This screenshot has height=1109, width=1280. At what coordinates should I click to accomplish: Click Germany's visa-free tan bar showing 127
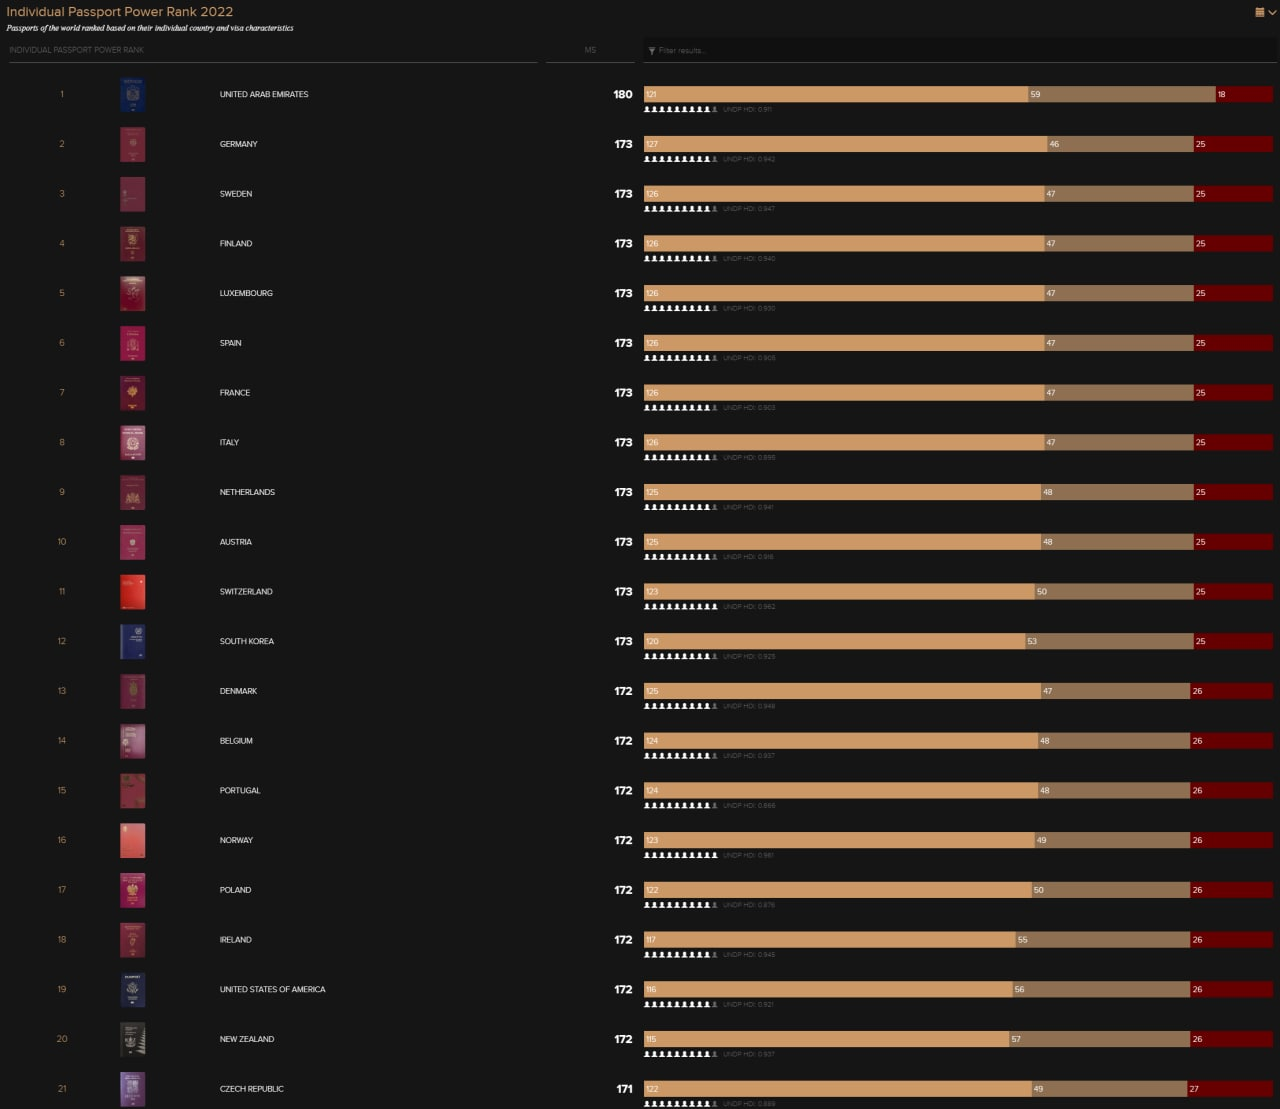tap(845, 144)
